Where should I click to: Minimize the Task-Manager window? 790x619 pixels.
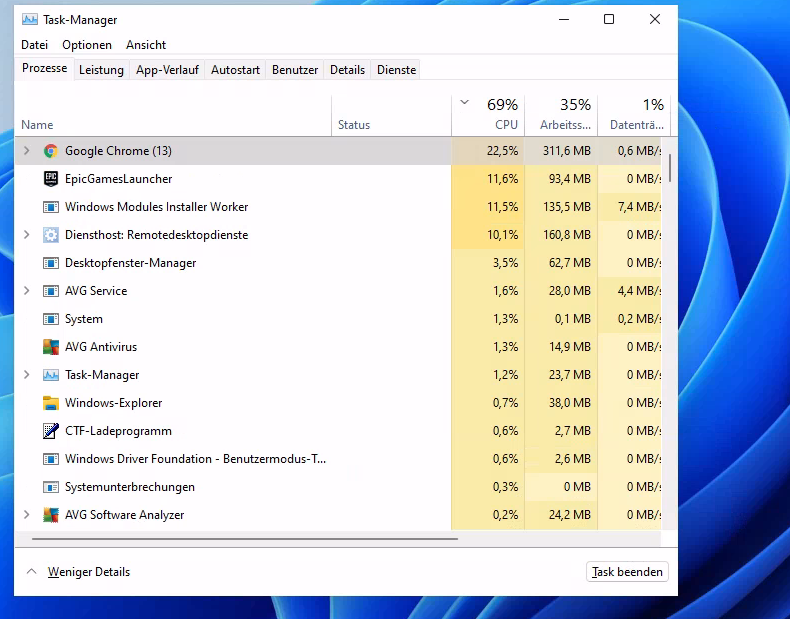[564, 19]
